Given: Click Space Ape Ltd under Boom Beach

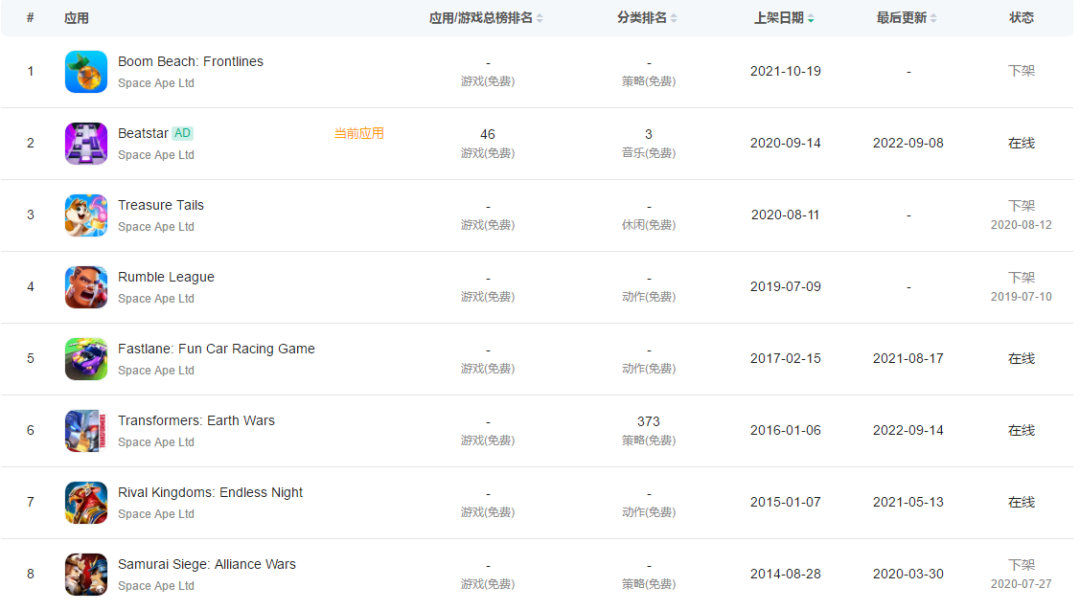Looking at the screenshot, I should click(156, 83).
